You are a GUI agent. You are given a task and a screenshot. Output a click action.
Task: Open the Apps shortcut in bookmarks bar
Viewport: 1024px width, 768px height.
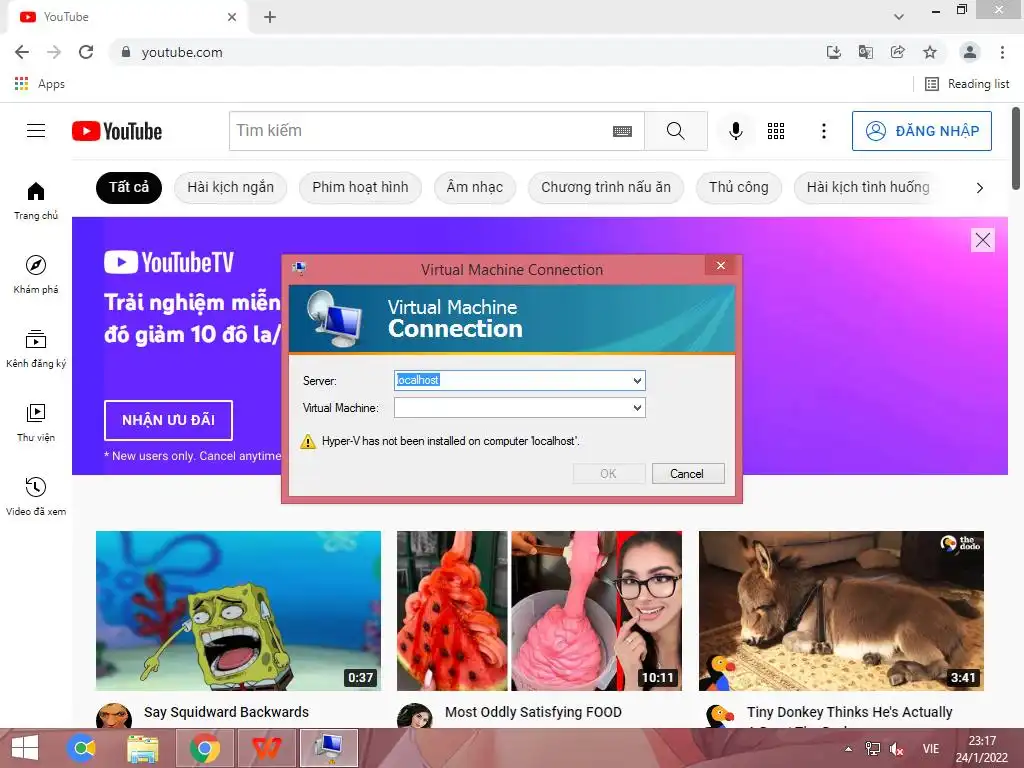pyautogui.click(x=39, y=84)
